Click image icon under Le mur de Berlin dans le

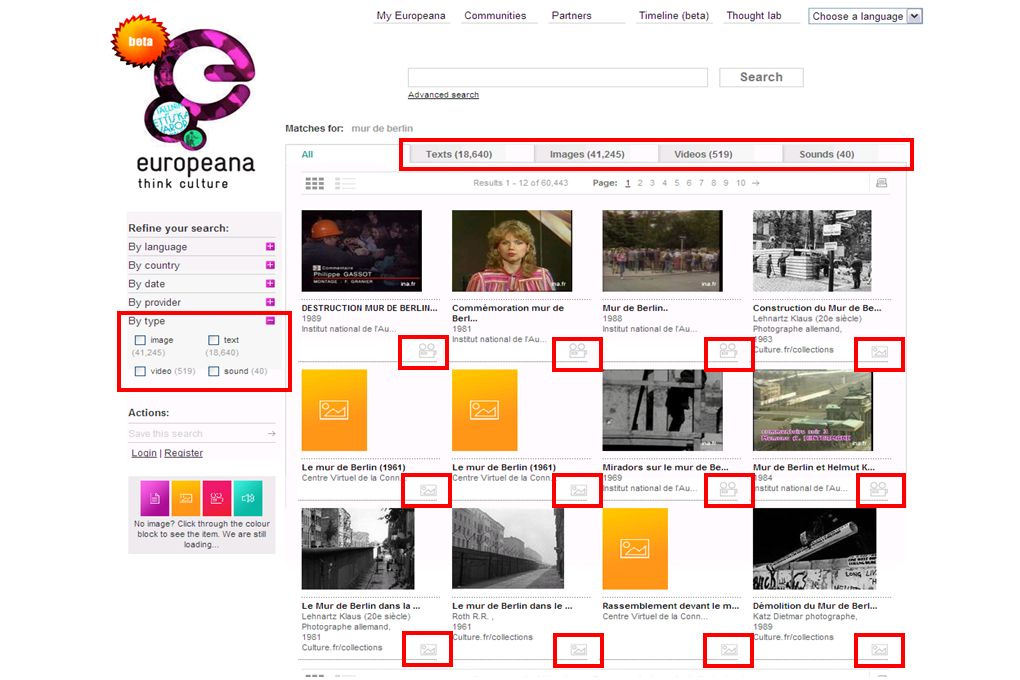[x=578, y=649]
